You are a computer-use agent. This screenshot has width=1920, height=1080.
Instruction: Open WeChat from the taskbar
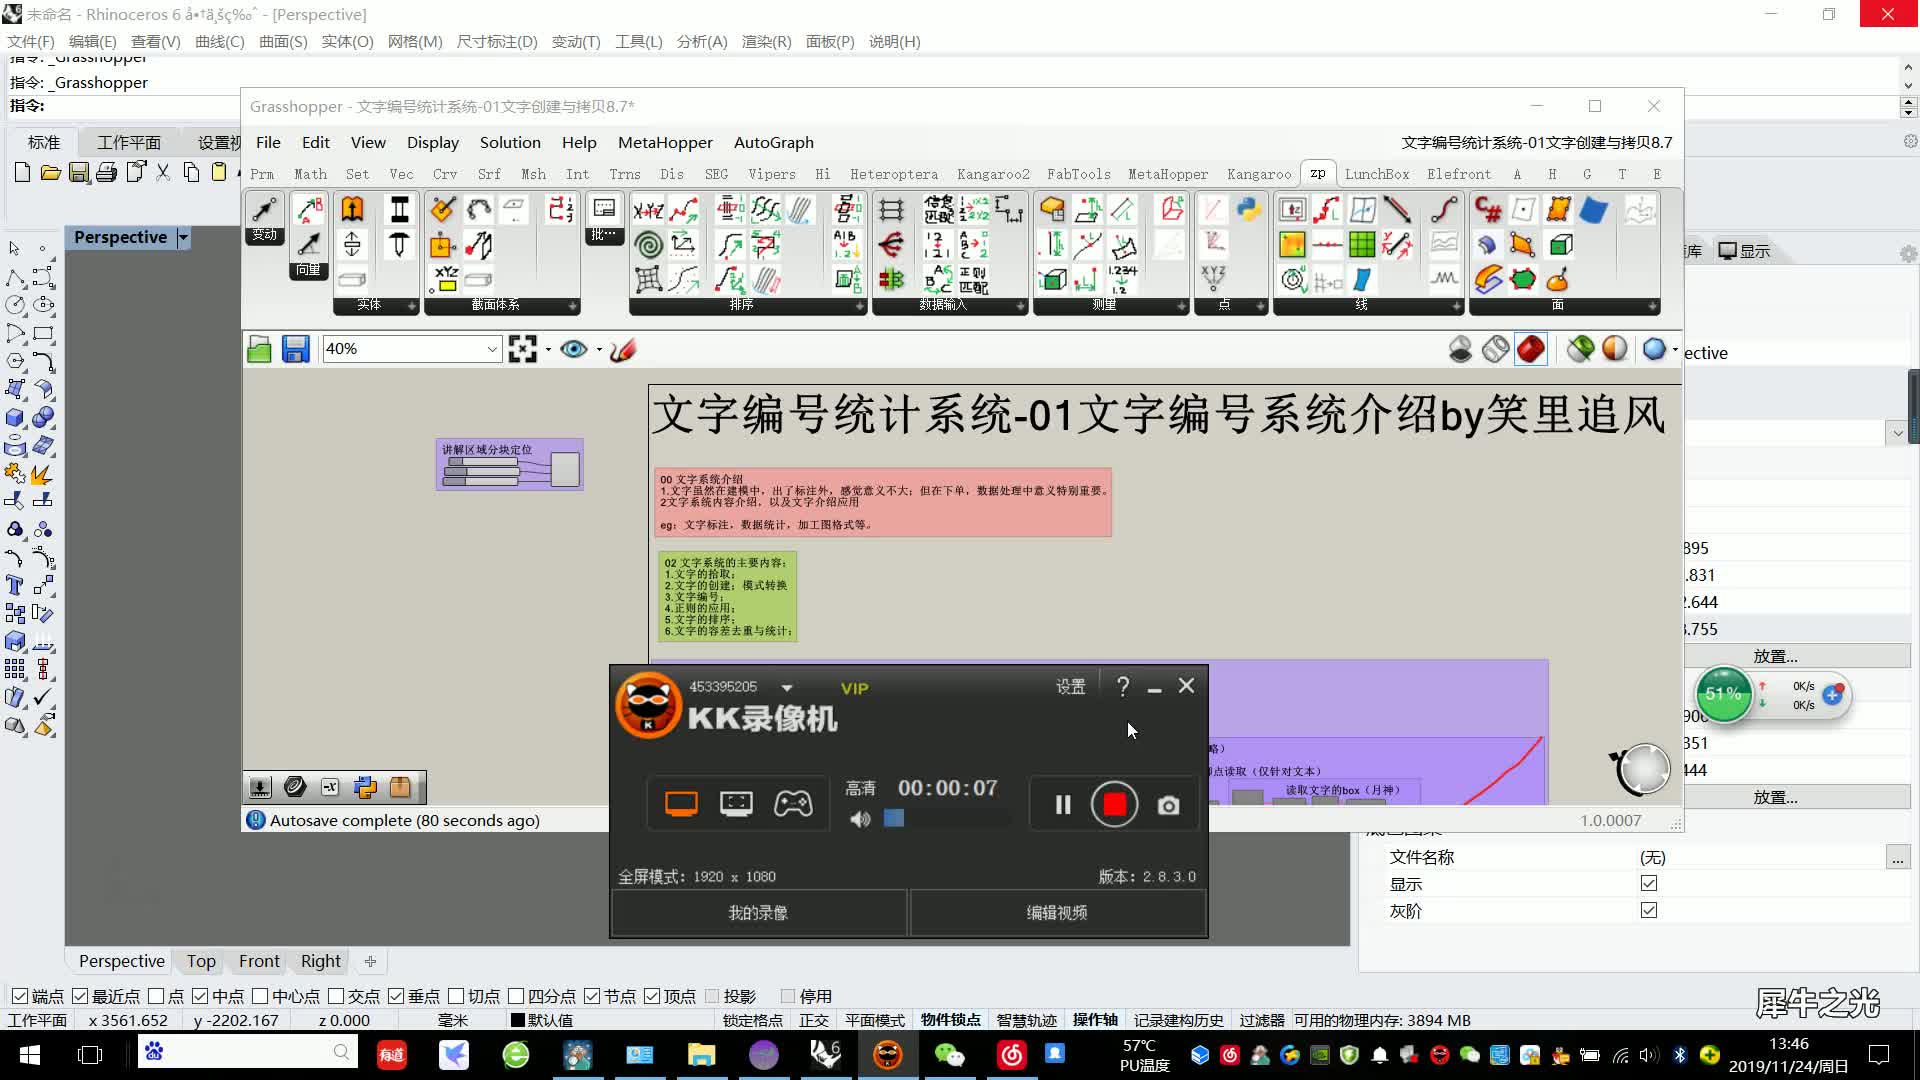(949, 1055)
